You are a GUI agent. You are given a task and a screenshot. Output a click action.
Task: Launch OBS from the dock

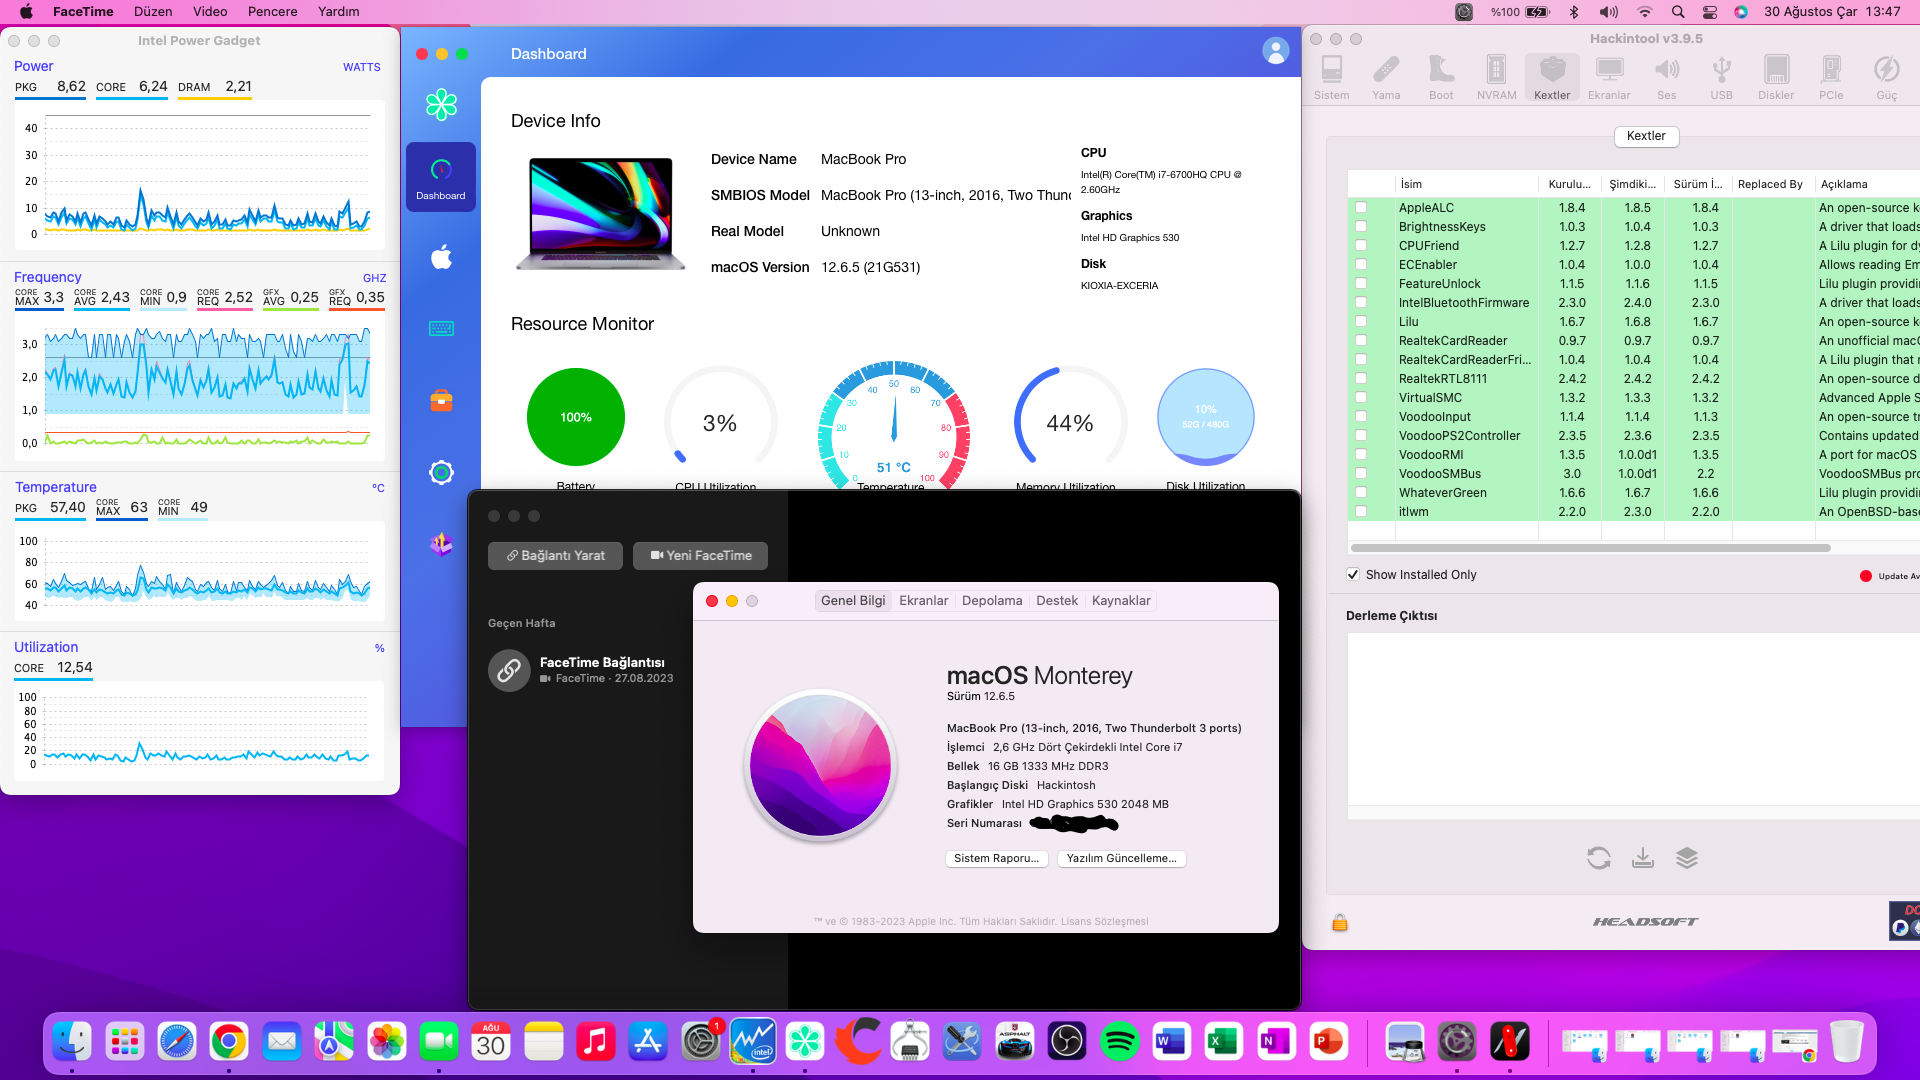pyautogui.click(x=1067, y=1042)
